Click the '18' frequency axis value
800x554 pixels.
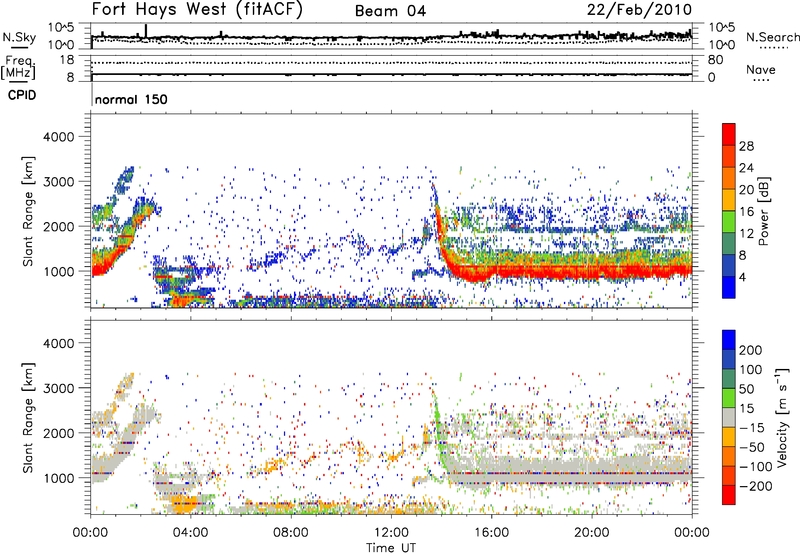67,60
